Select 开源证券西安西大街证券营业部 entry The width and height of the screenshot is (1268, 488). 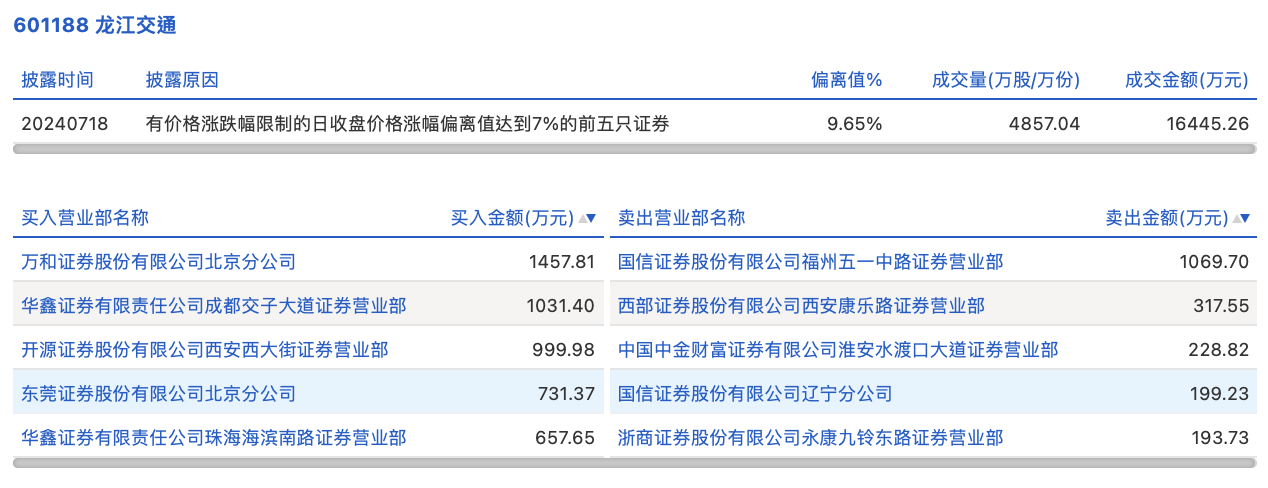(x=205, y=350)
